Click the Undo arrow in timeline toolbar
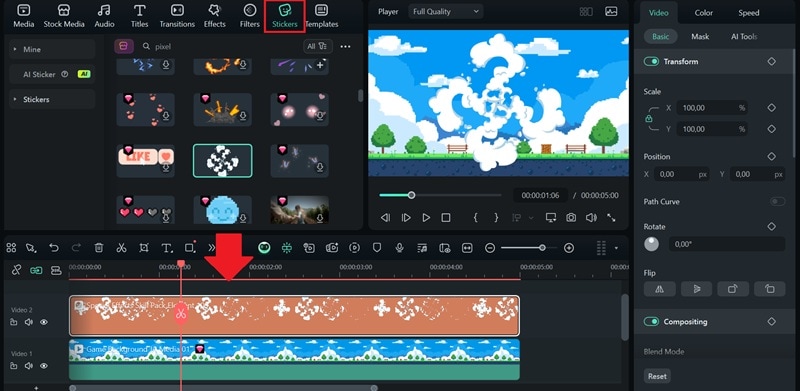Image resolution: width=800 pixels, height=391 pixels. tap(54, 248)
